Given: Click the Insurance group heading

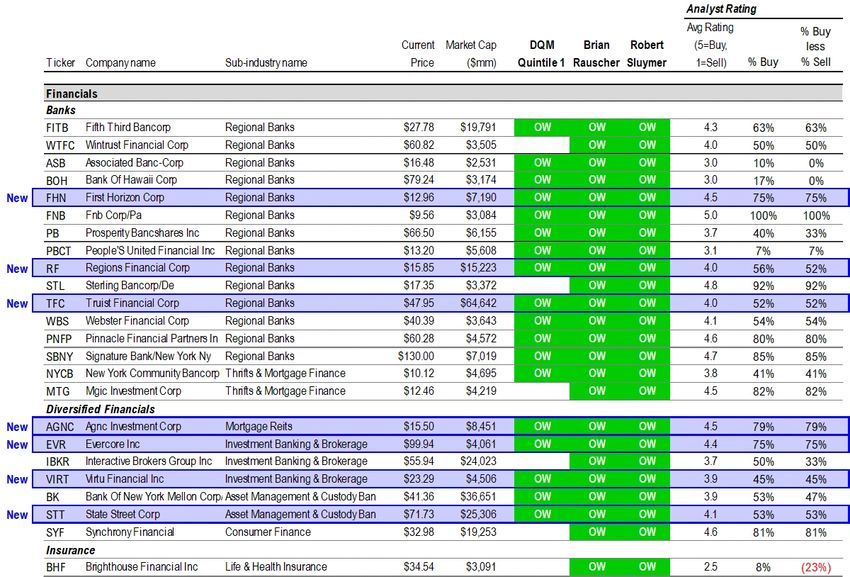Looking at the screenshot, I should 70,550.
